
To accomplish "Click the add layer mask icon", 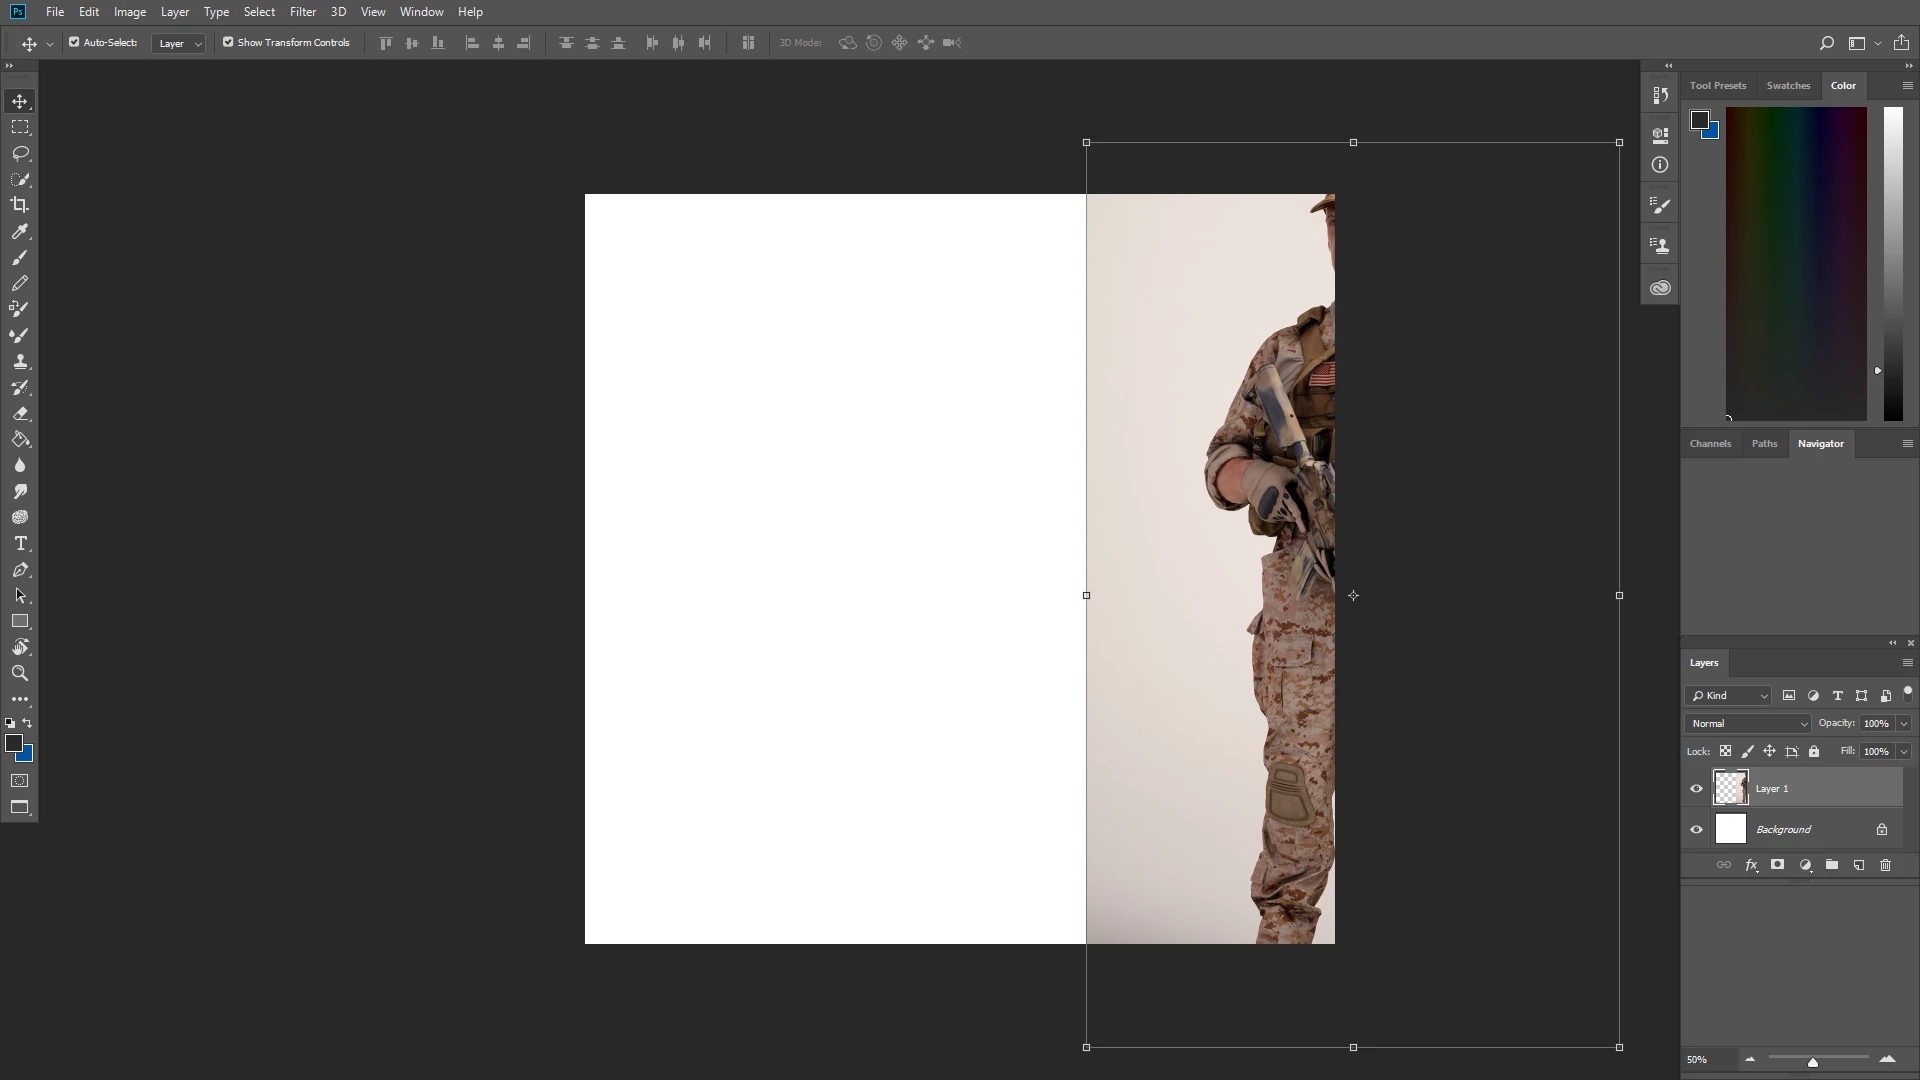I will (1777, 865).
